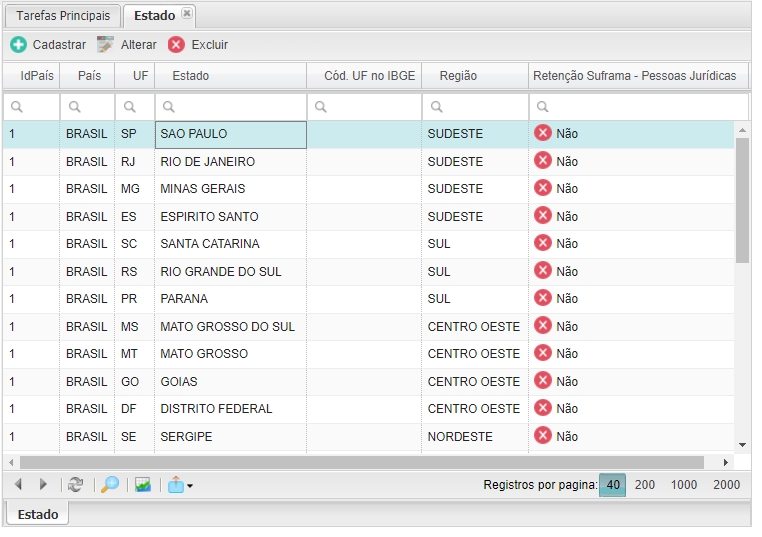Click the red Não icon in DISTRITO FEDERAL row
Image resolution: width=762 pixels, height=537 pixels.
543,408
